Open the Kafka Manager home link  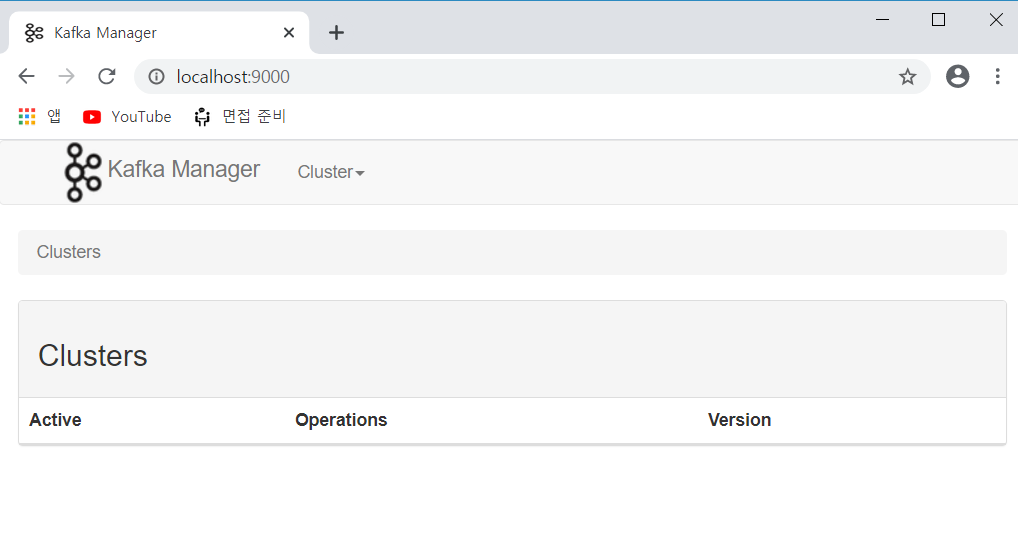tap(184, 169)
